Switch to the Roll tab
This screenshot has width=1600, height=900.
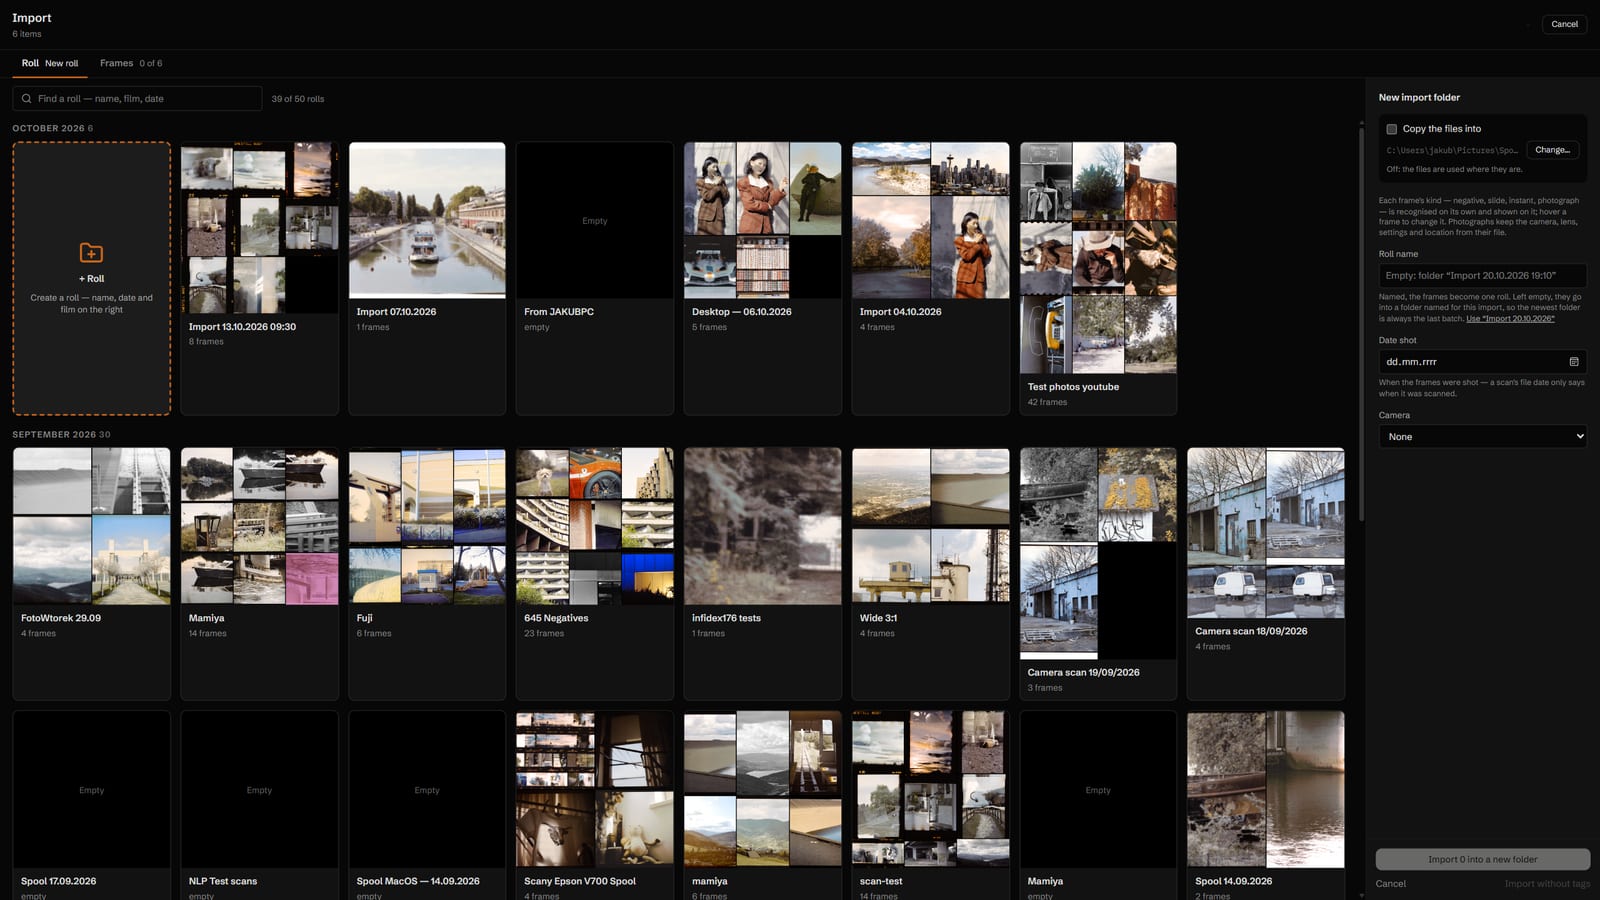50,63
